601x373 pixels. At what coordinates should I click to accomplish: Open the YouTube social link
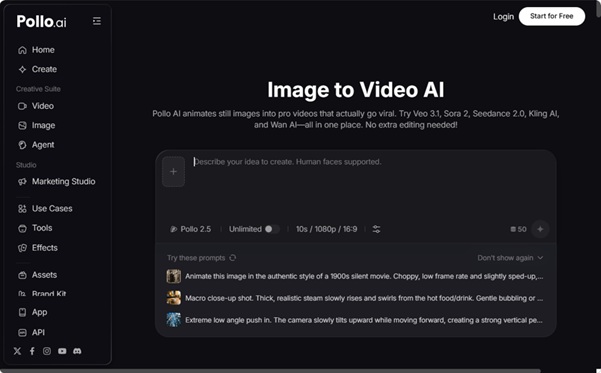pyautogui.click(x=62, y=351)
